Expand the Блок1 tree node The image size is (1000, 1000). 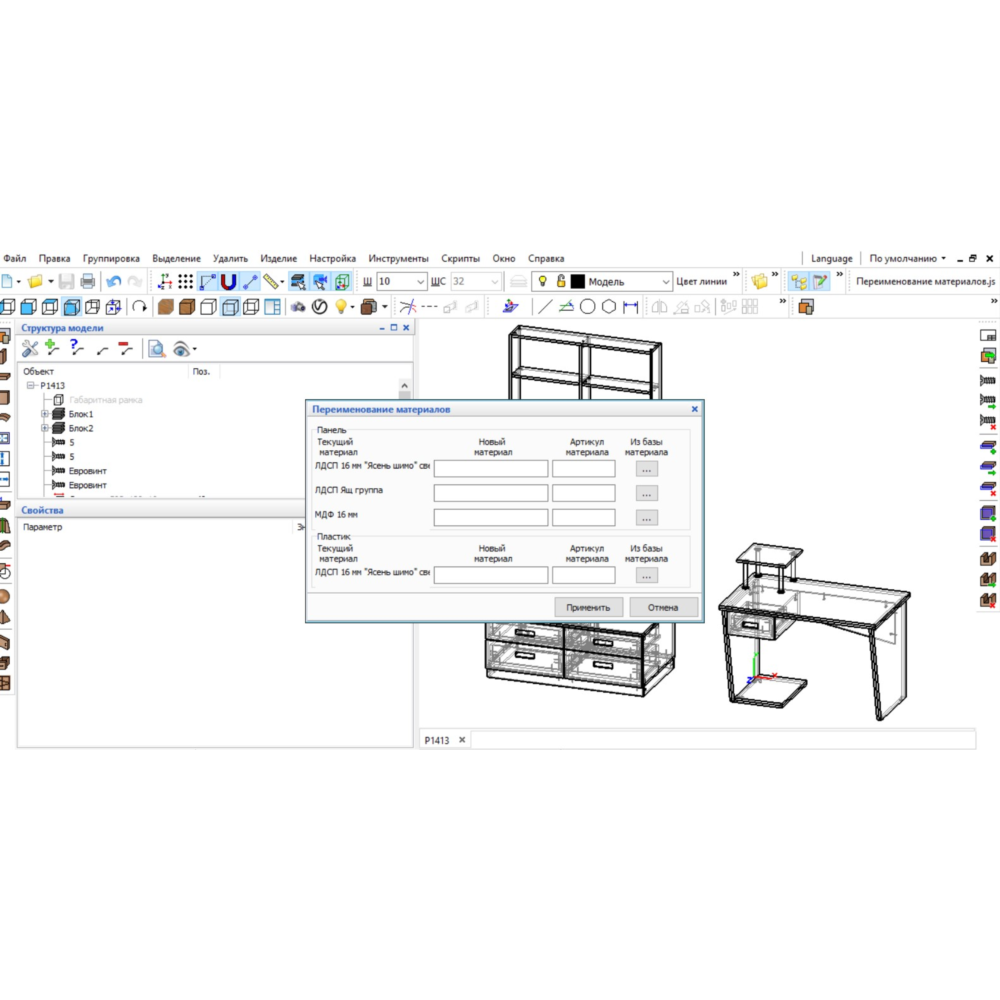tap(45, 414)
